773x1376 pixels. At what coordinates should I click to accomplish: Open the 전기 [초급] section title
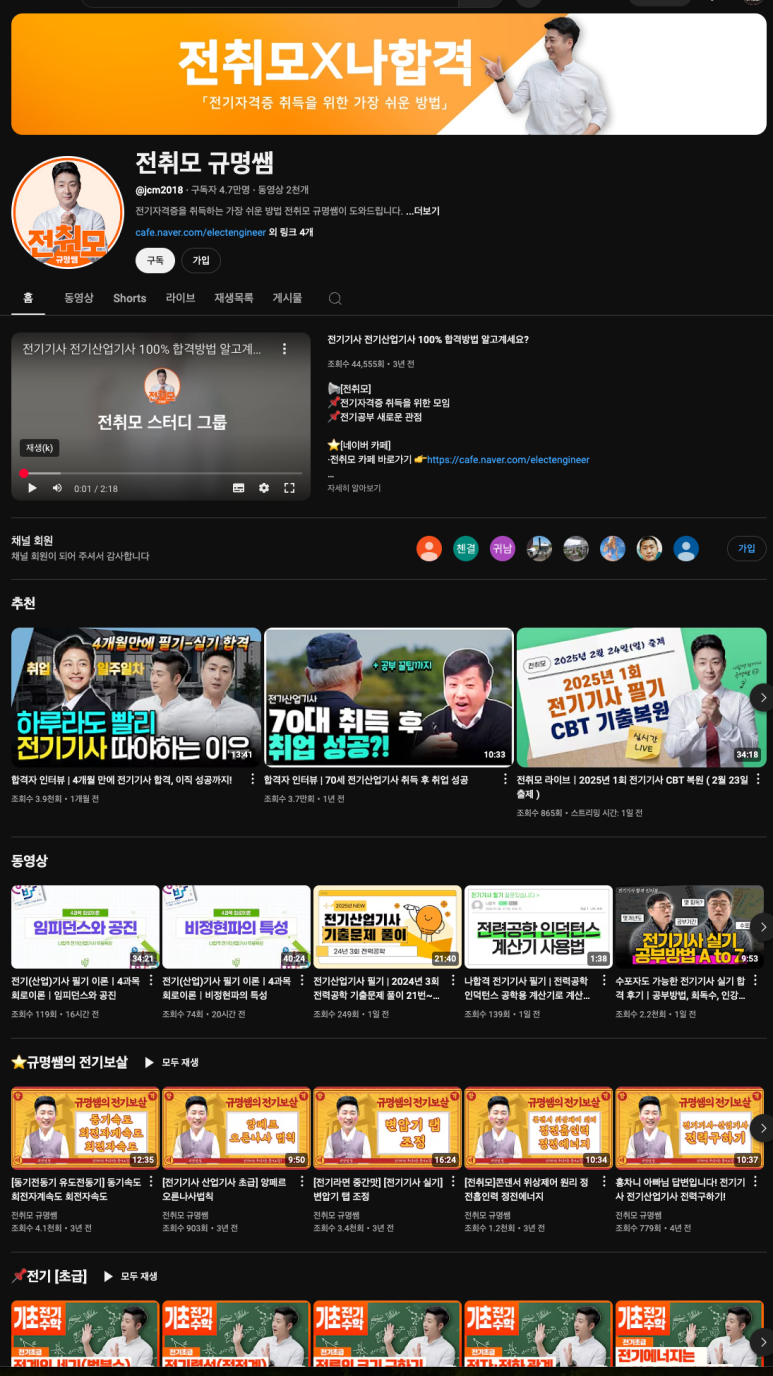(49, 1276)
